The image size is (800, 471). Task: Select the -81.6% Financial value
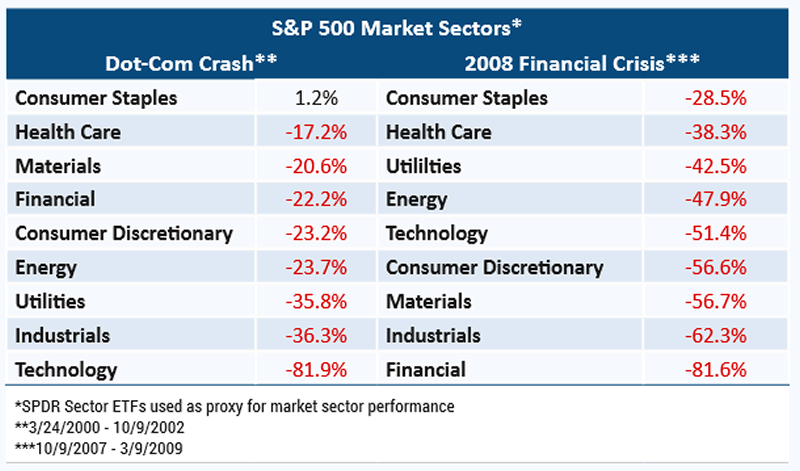pyautogui.click(x=713, y=369)
